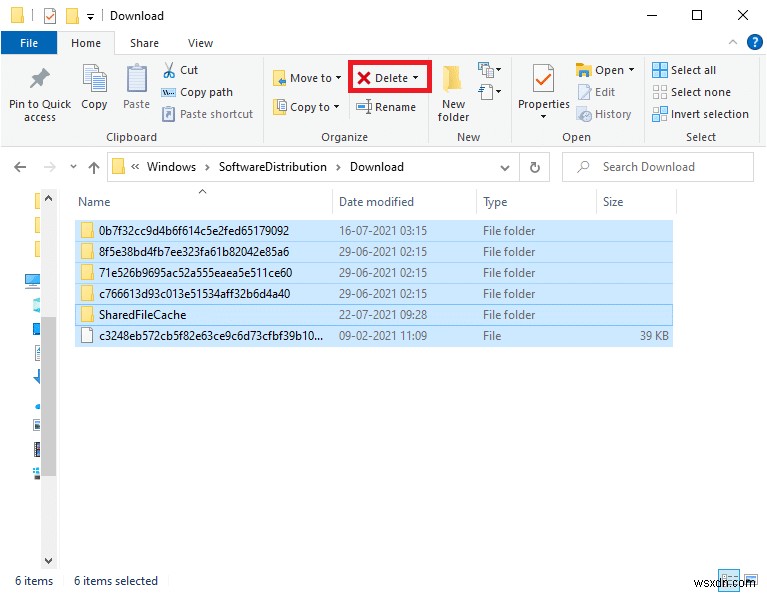The image size is (767, 593).
Task: Click the 16-07-2021 03:15 date cell
Action: click(x=383, y=231)
